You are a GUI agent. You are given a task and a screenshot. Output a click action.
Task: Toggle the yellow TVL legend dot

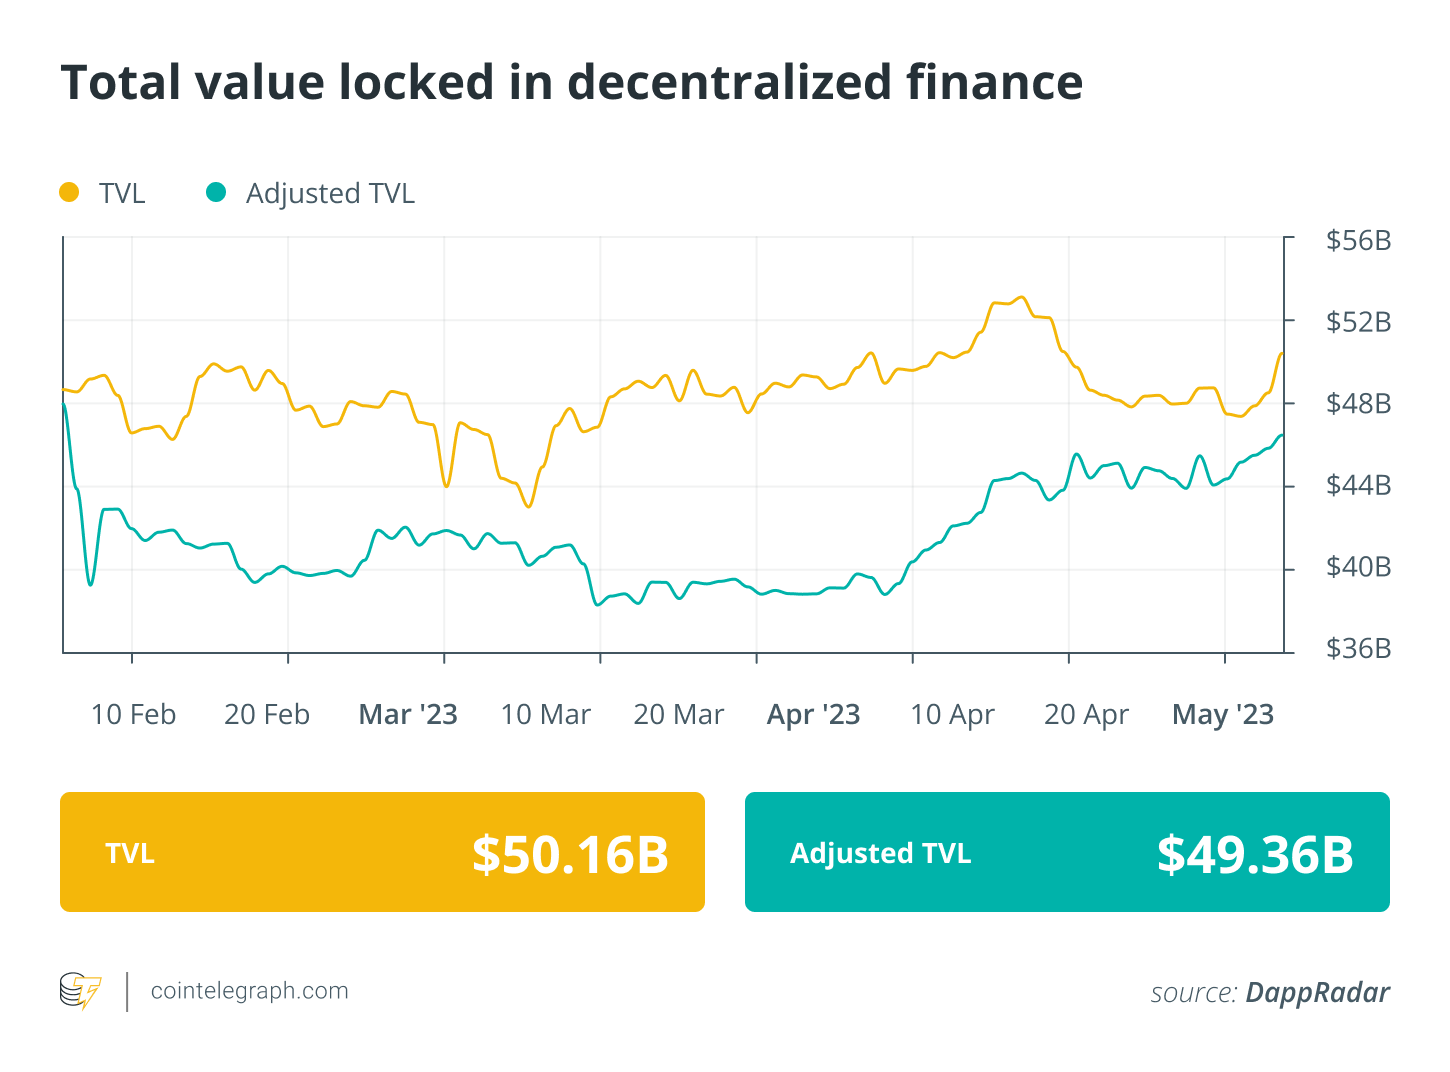coord(69,192)
